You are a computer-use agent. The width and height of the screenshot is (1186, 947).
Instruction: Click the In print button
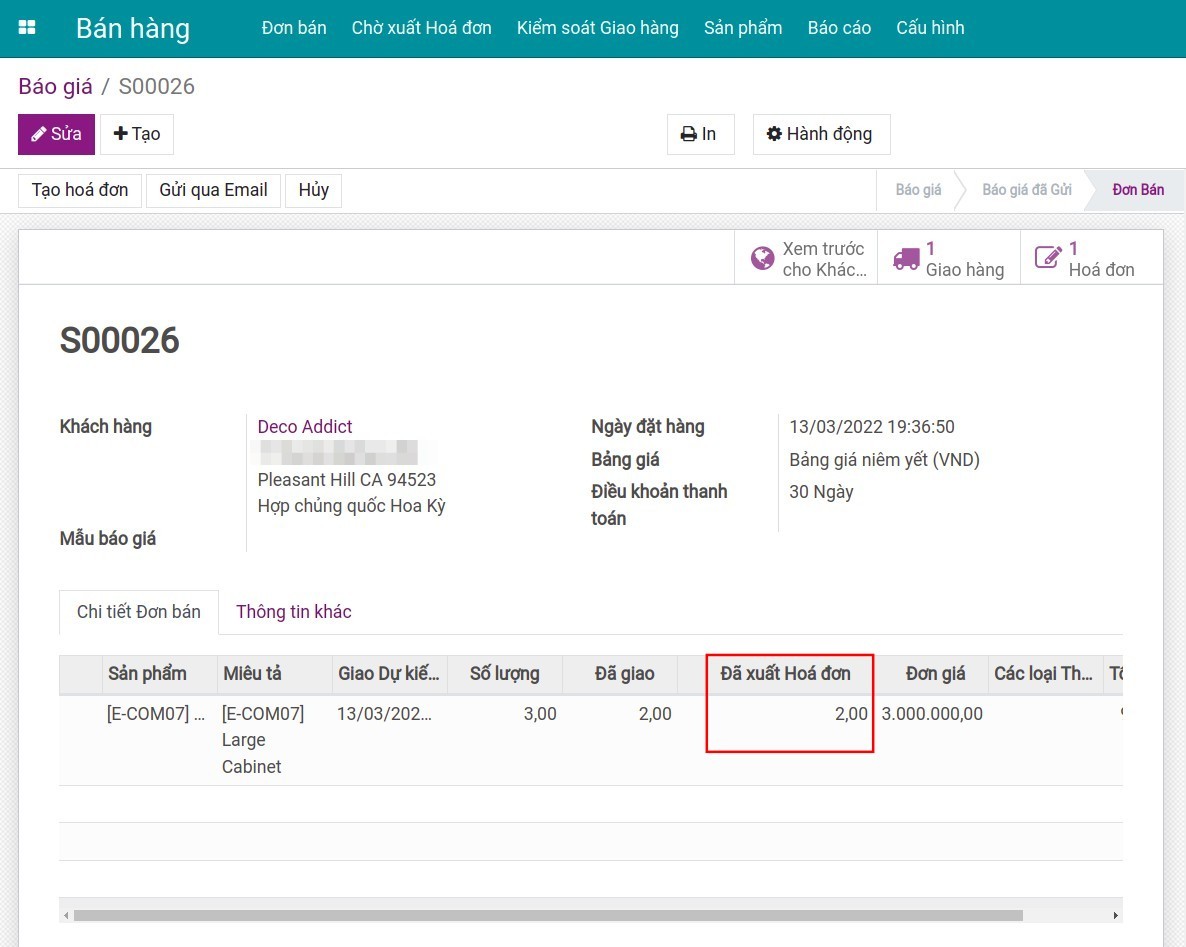(700, 134)
